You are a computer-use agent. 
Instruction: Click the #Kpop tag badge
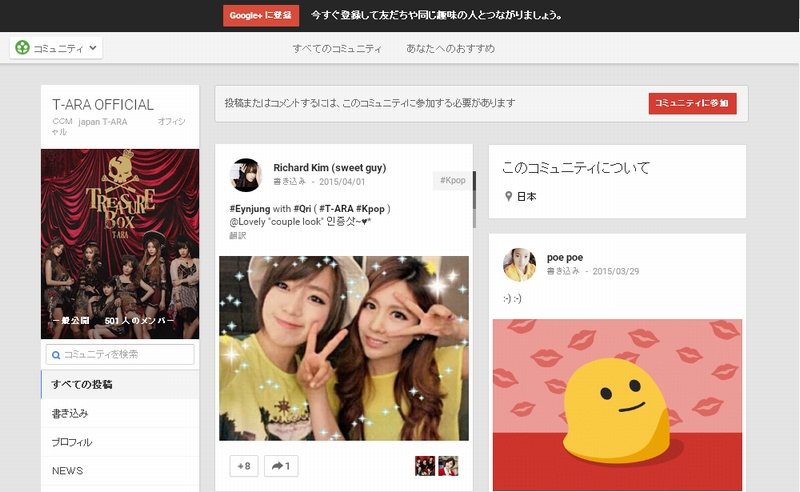point(453,180)
